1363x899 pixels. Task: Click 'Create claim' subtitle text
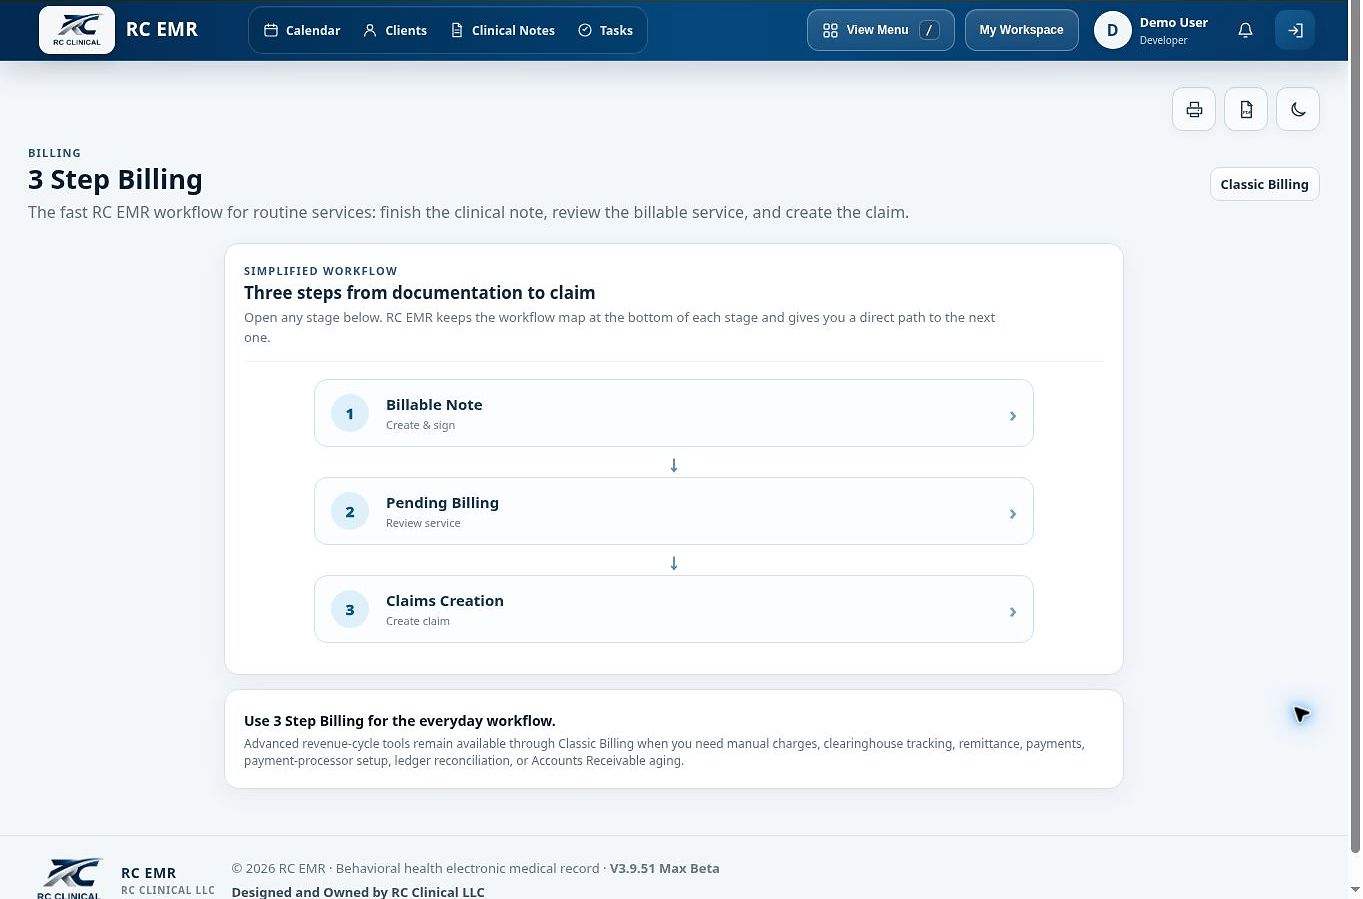[418, 621]
